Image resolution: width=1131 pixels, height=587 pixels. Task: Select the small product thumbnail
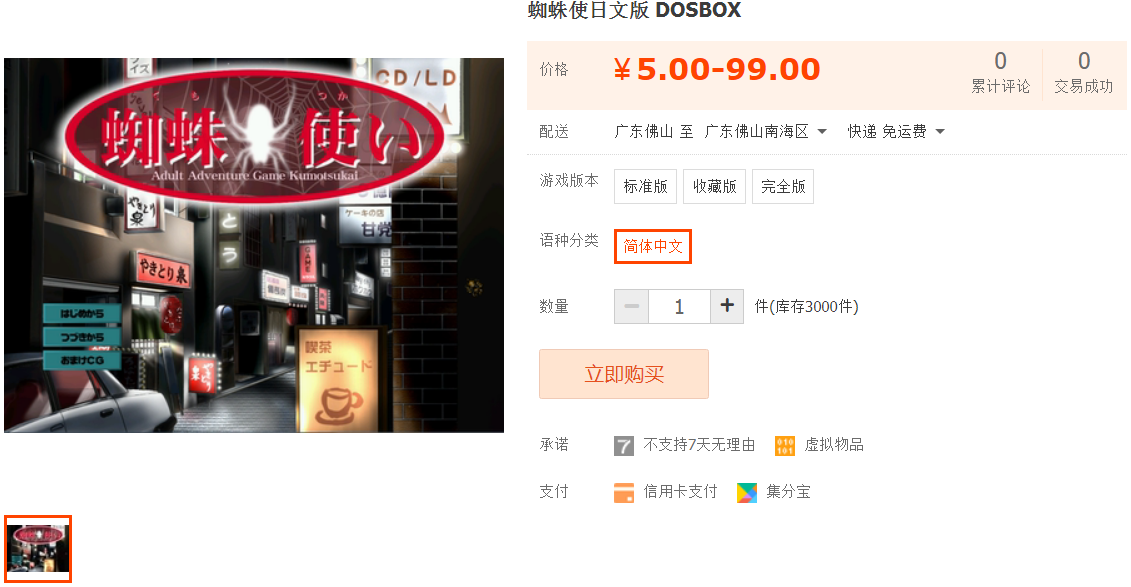click(x=38, y=549)
